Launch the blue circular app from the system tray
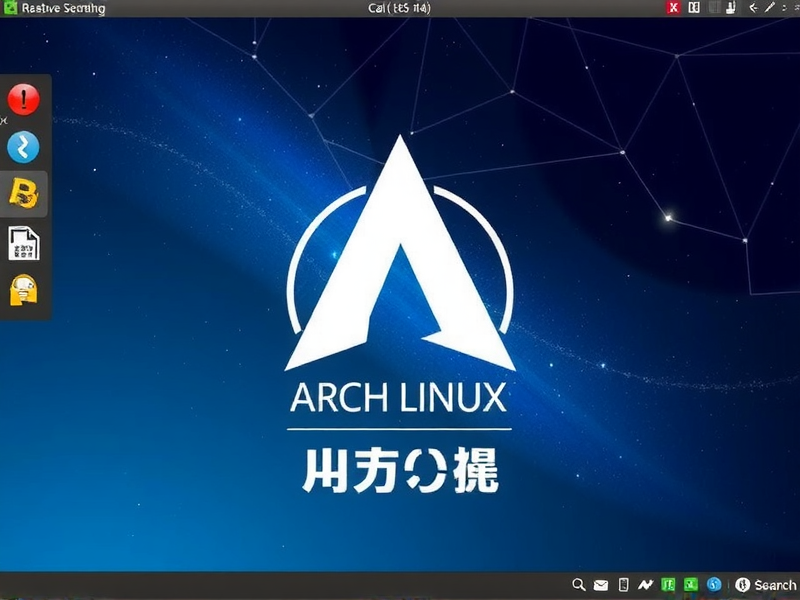This screenshot has height=600, width=800. point(712,584)
